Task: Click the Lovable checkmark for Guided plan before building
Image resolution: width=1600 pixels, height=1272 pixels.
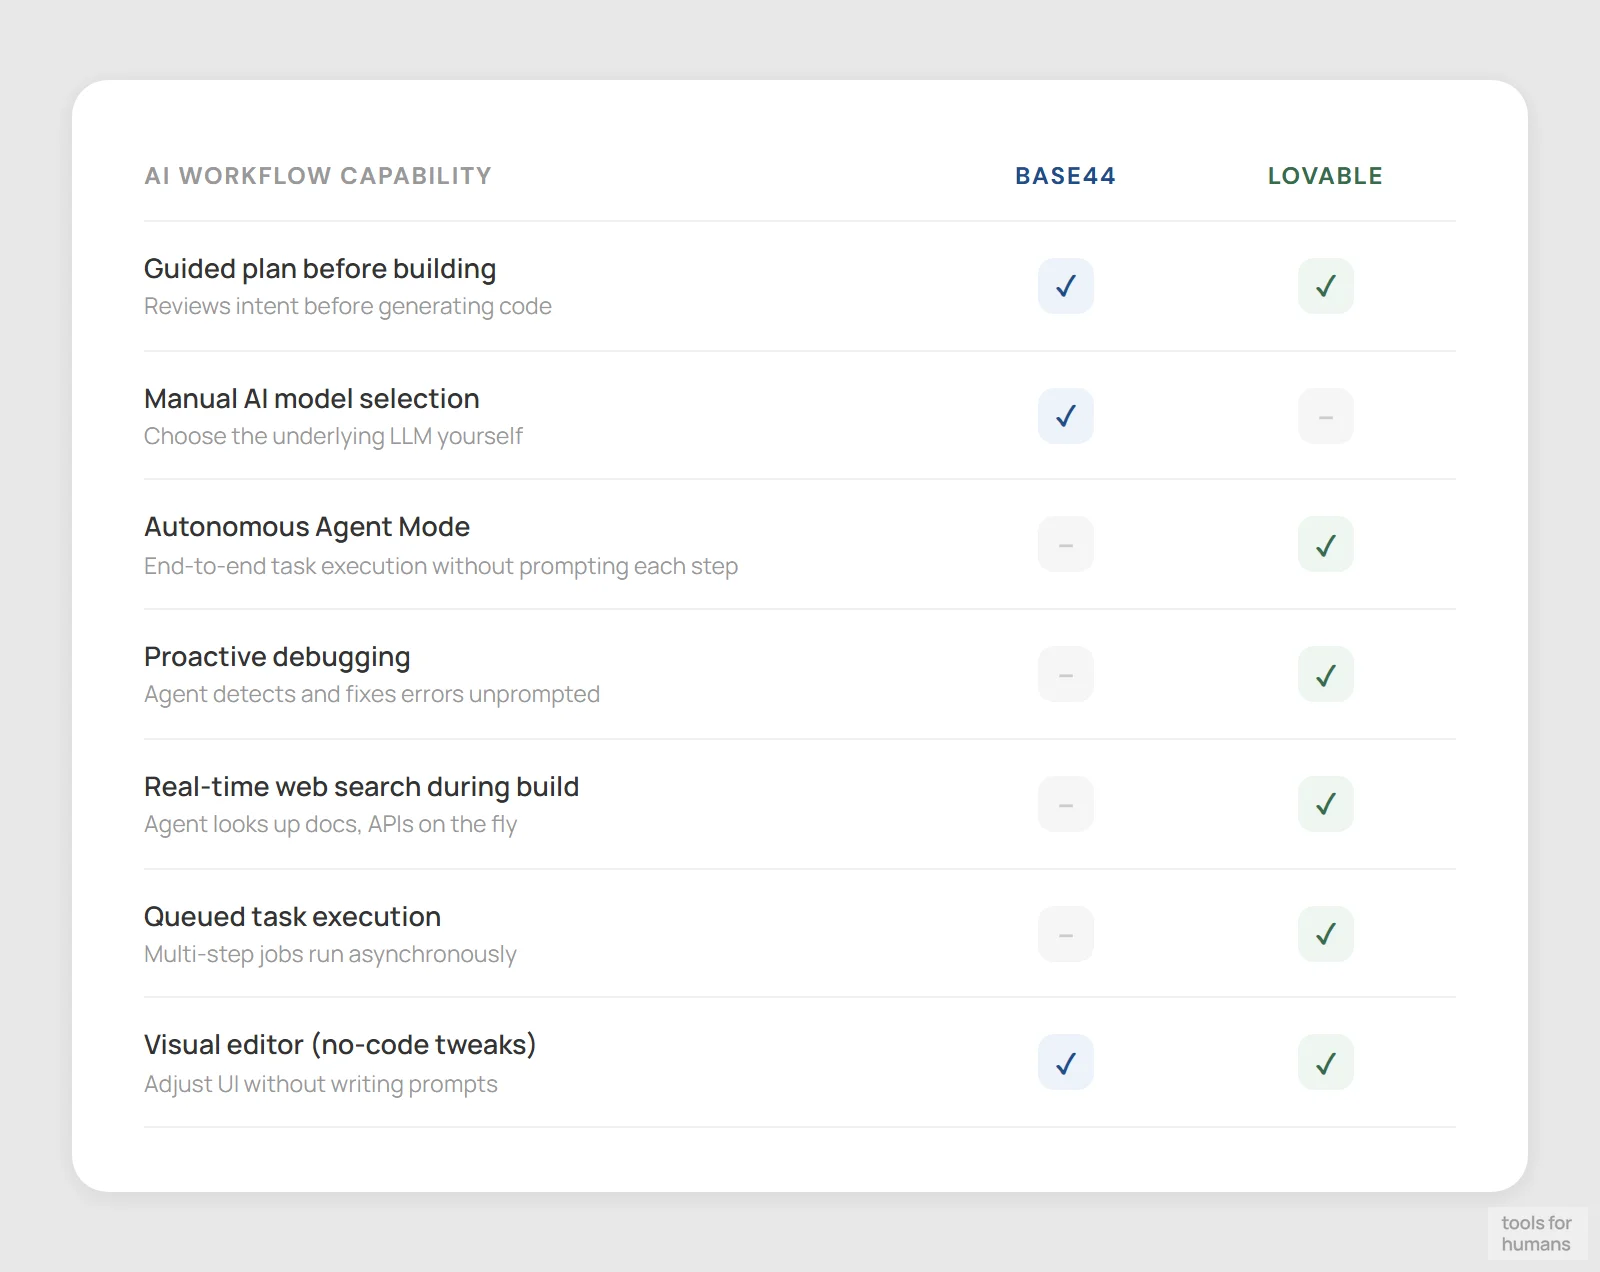Action: click(1325, 286)
